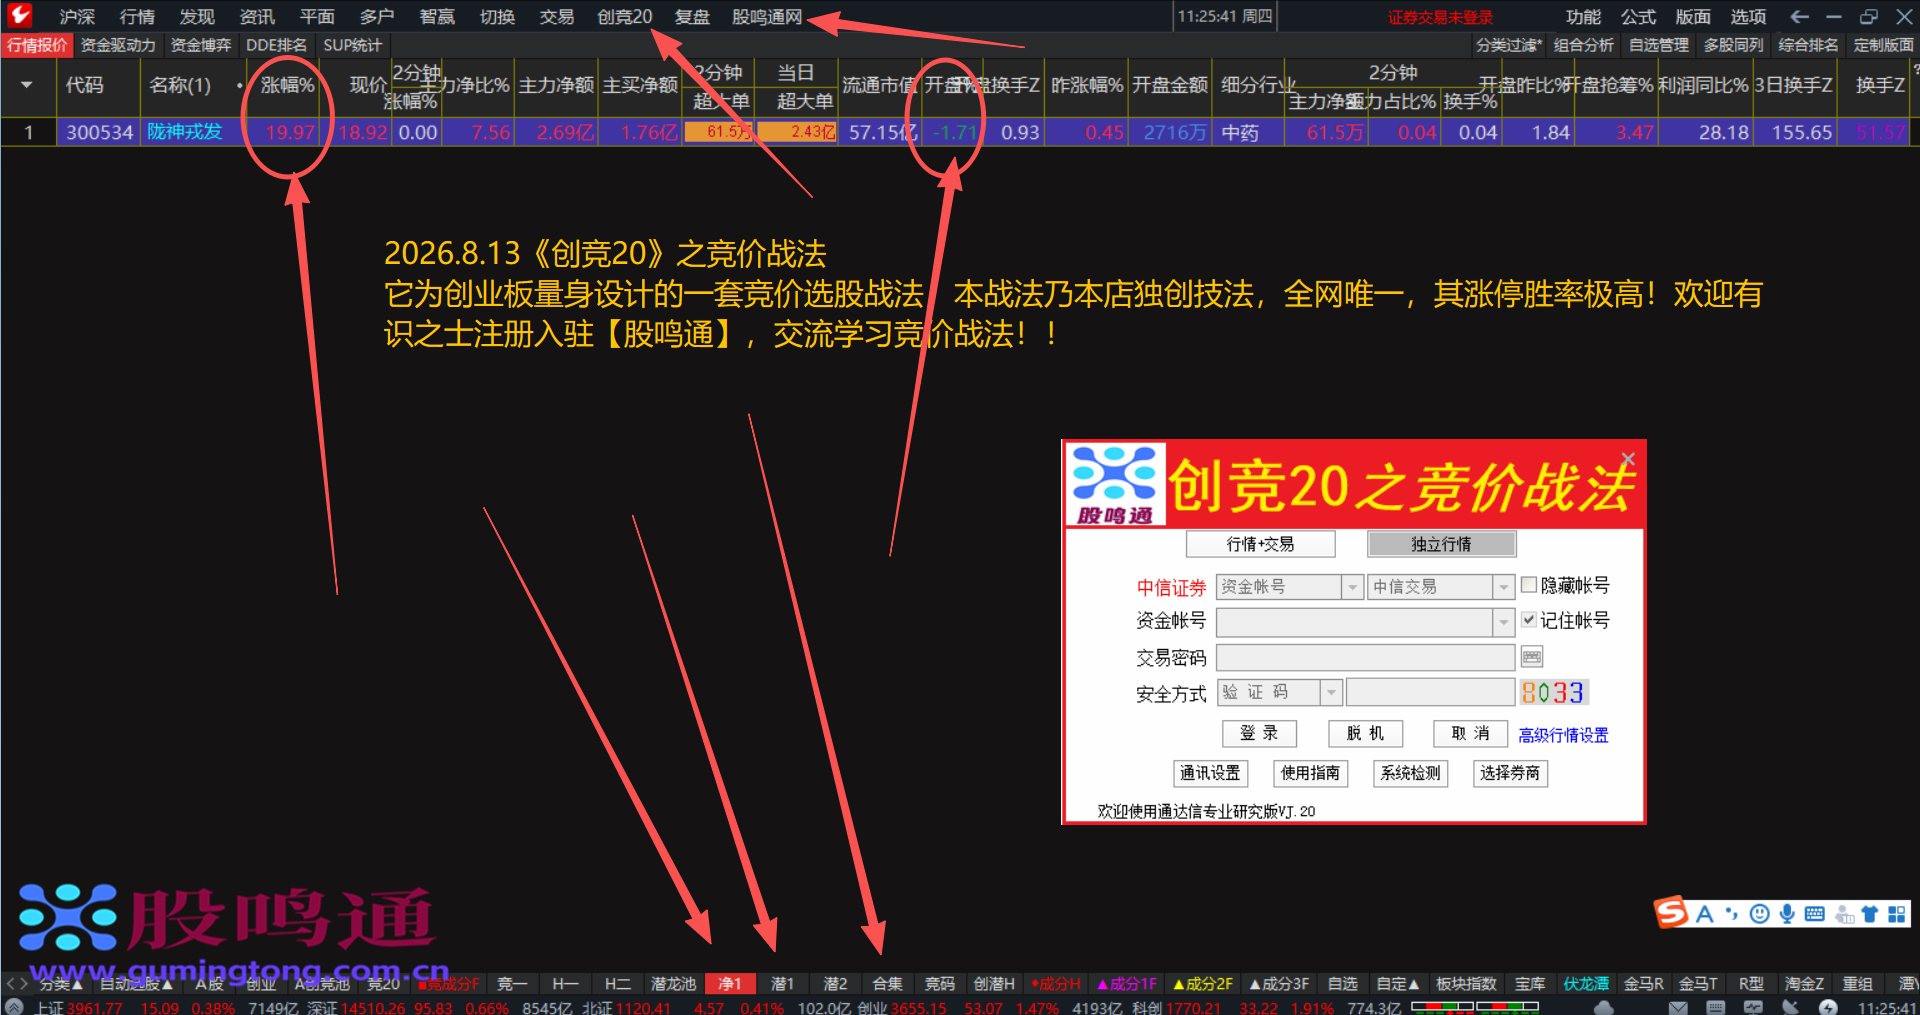Select the stock row 300534 陇神戎发
This screenshot has width=1920, height=1015.
click(x=960, y=132)
